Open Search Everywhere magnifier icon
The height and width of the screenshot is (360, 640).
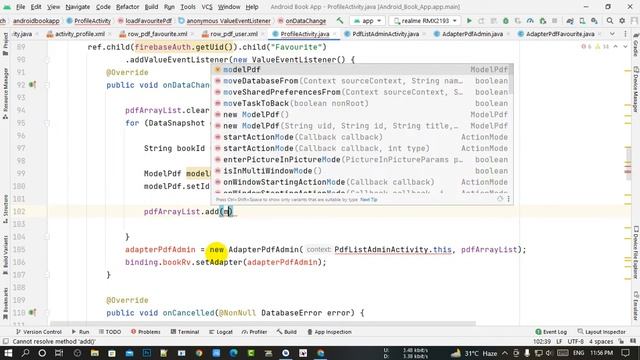(609, 20)
